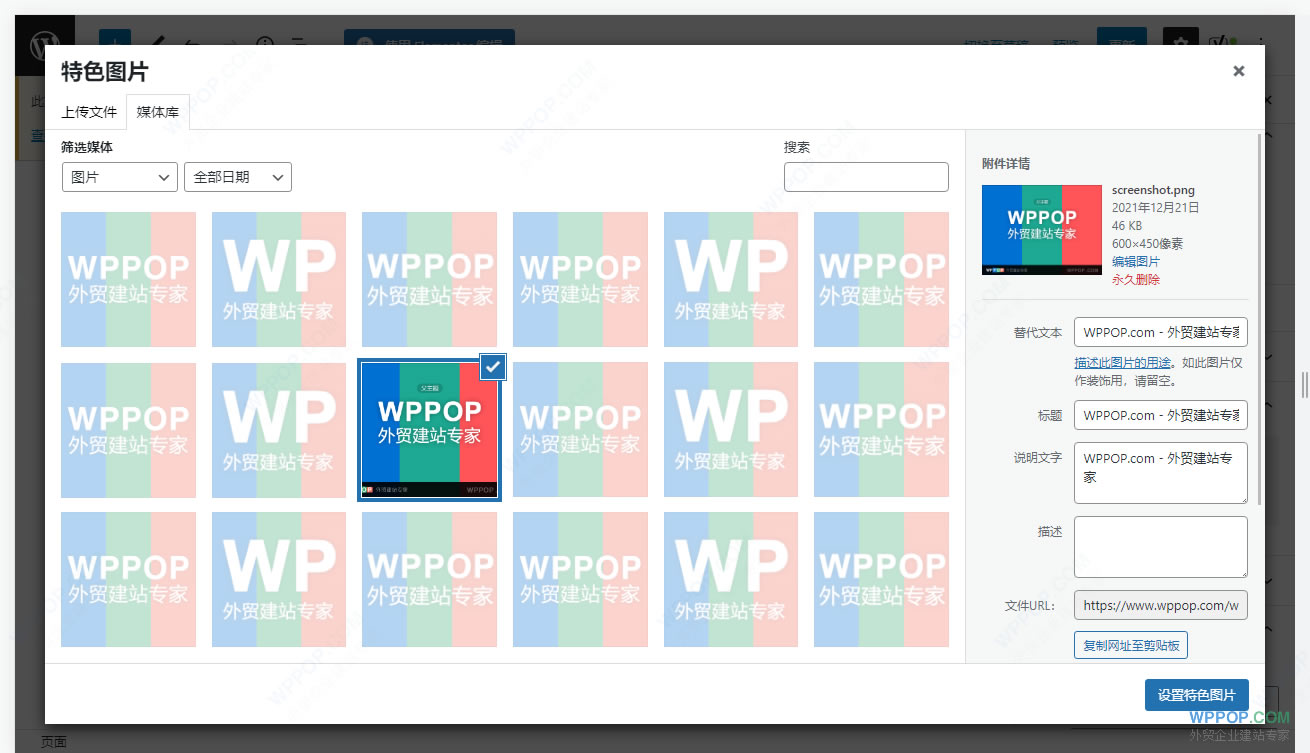
Task: Focus the 标题 input field
Action: [1161, 415]
